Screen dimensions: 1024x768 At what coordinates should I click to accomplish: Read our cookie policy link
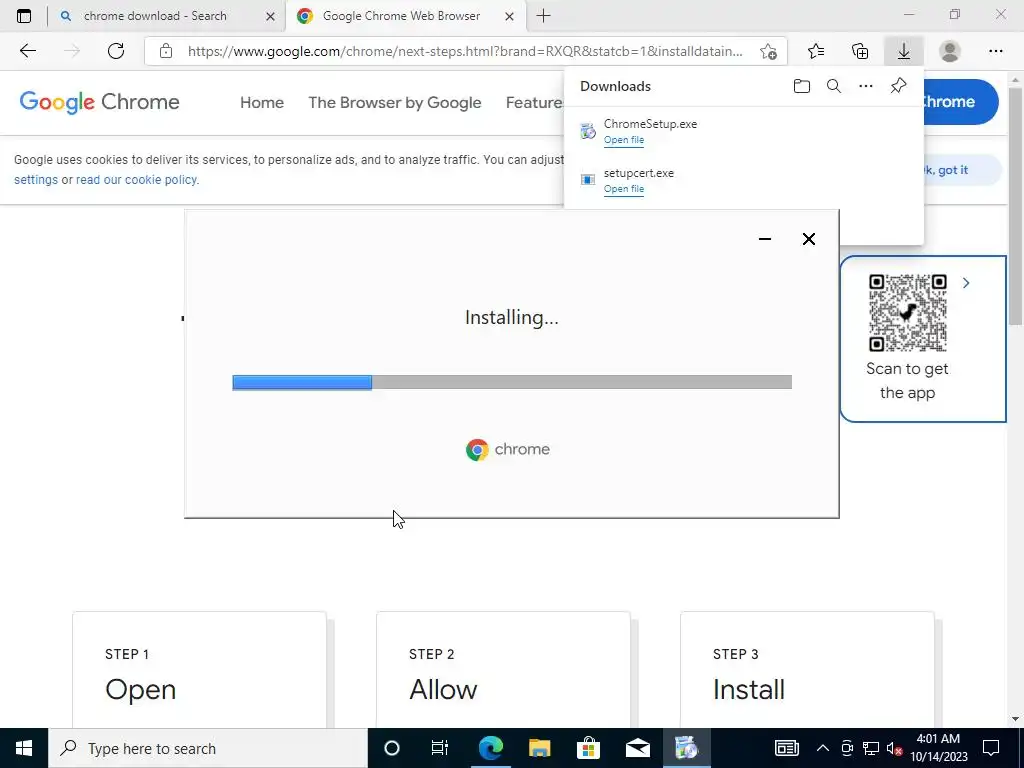136,180
